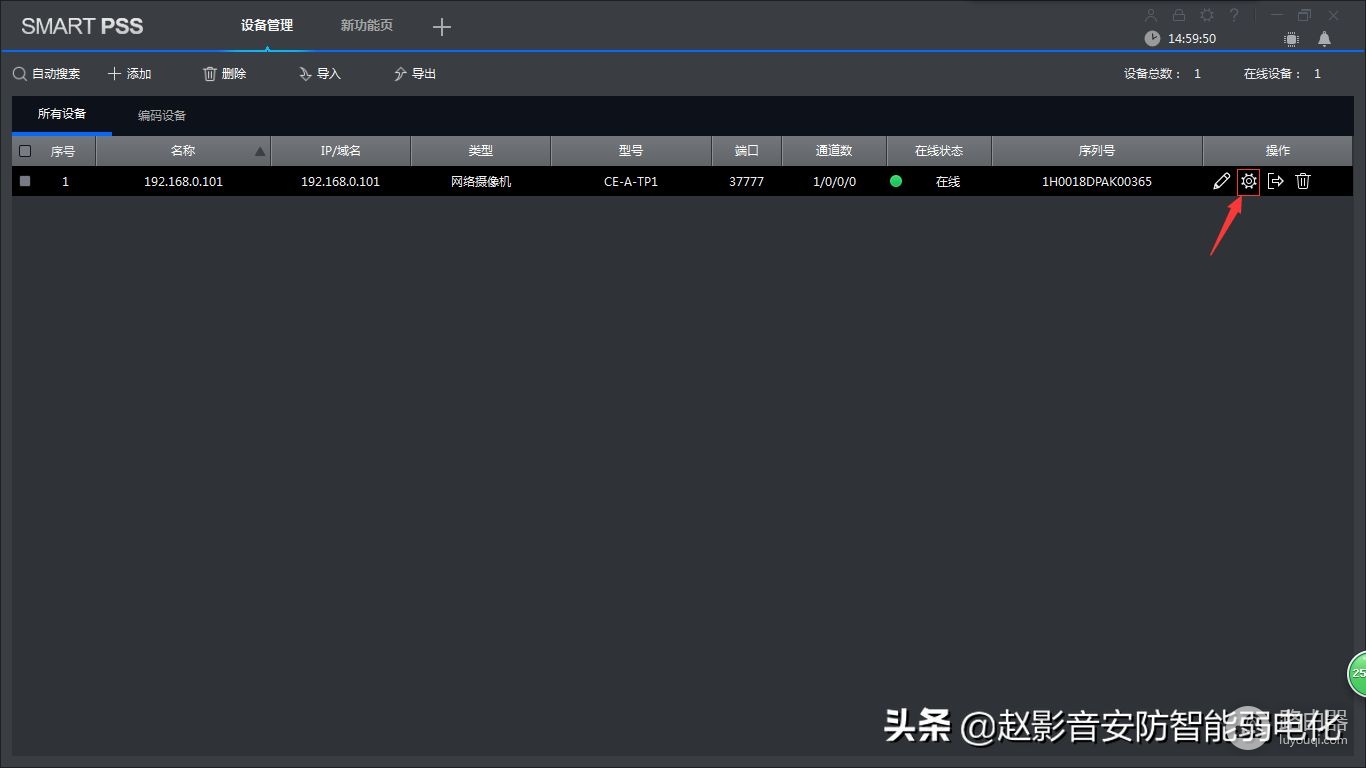The image size is (1366, 768).
Task: Click 删除 delete toolbar button
Action: click(x=224, y=74)
